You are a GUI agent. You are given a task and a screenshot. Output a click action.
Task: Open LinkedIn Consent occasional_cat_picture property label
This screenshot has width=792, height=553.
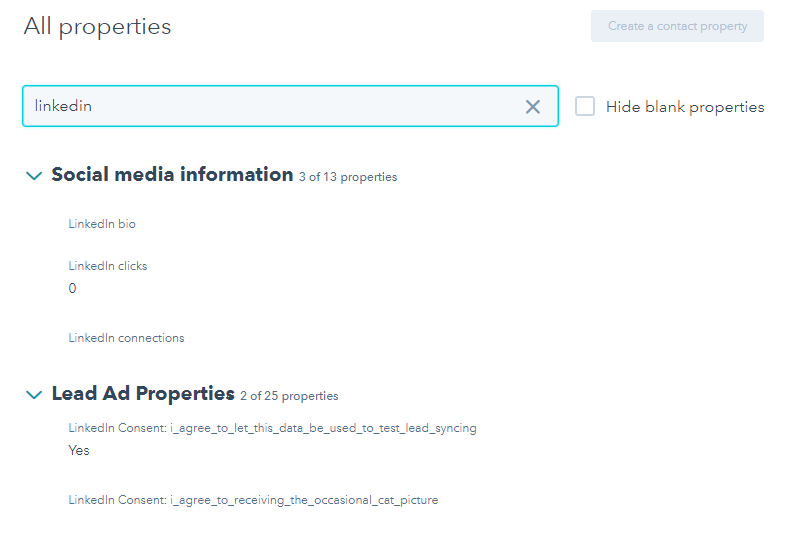point(253,500)
